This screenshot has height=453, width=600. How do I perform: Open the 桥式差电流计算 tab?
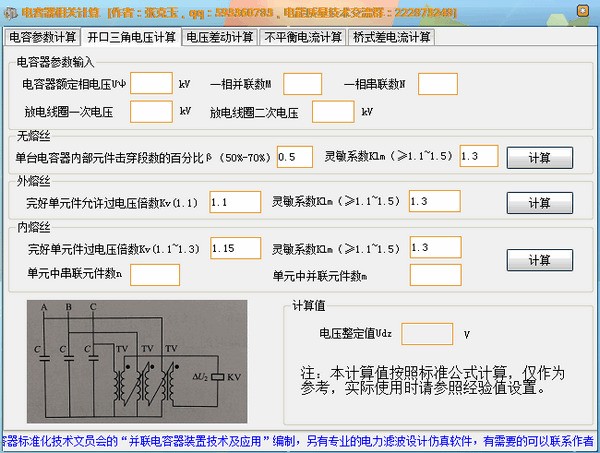click(x=391, y=37)
